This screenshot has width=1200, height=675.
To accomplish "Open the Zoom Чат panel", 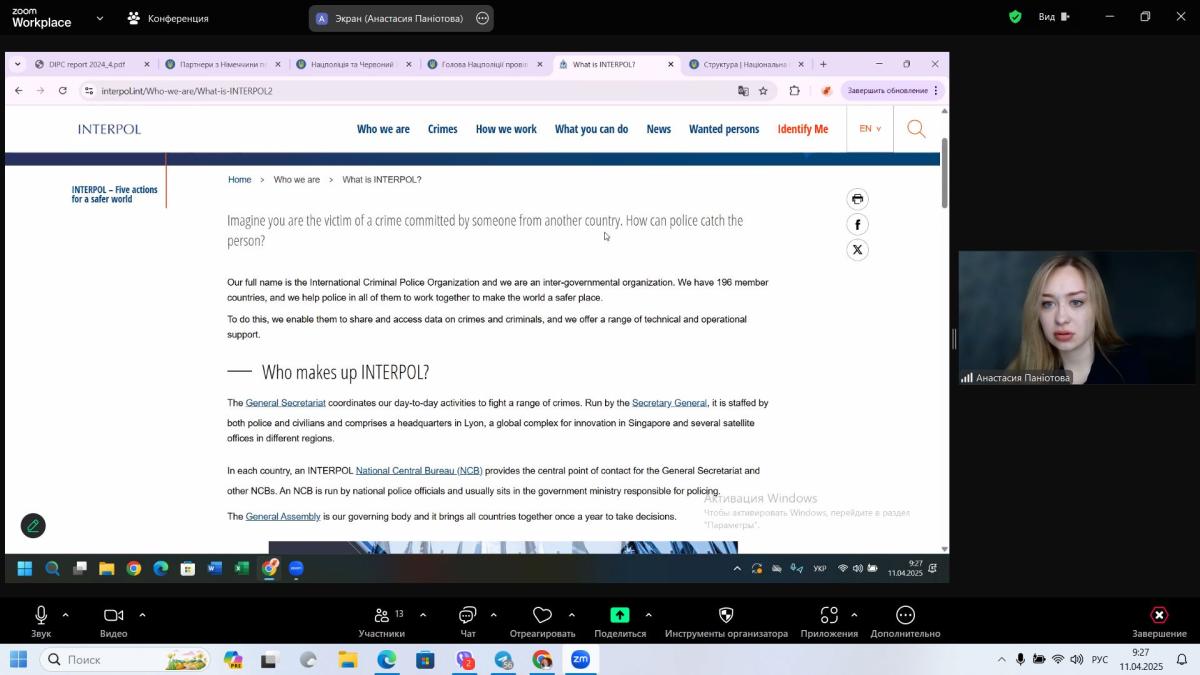I will 467,621.
